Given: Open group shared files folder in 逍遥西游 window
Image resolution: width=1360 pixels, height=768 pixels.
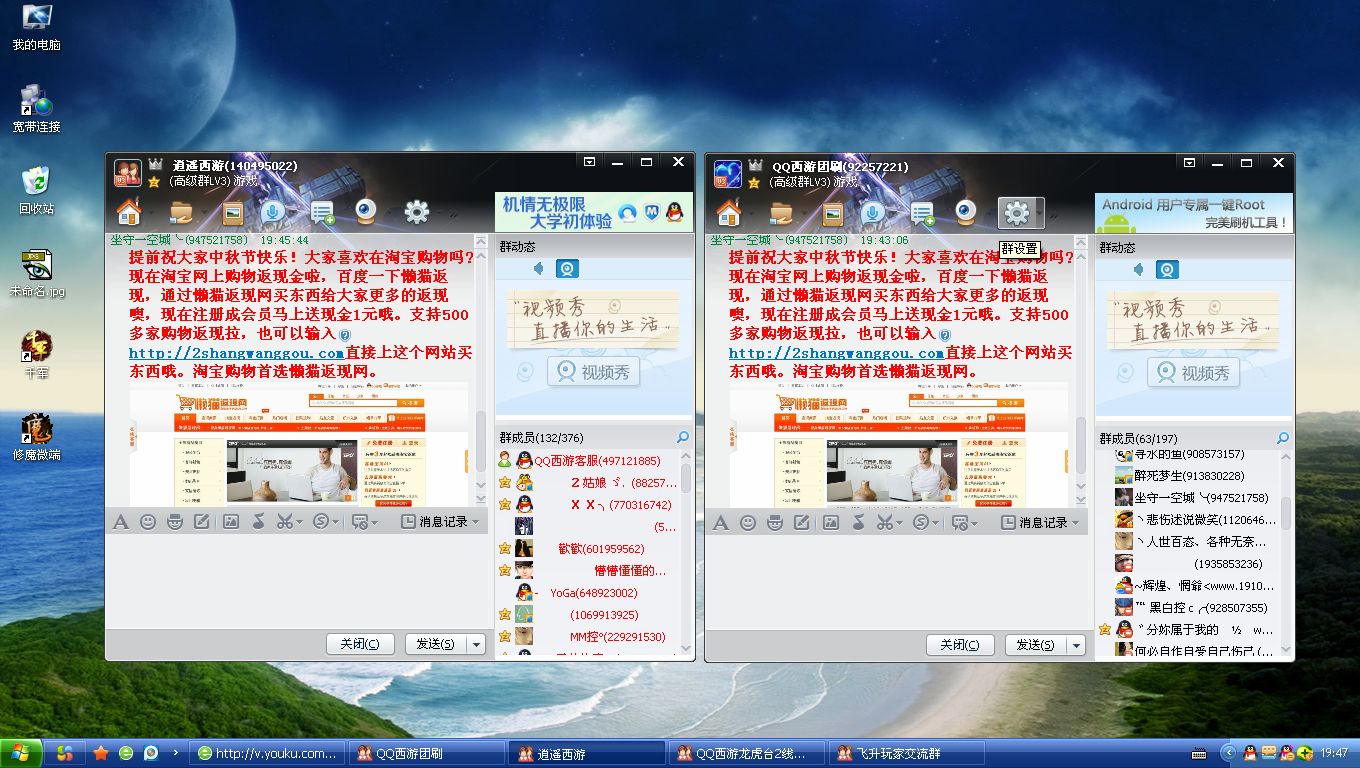Looking at the screenshot, I should click(181, 212).
